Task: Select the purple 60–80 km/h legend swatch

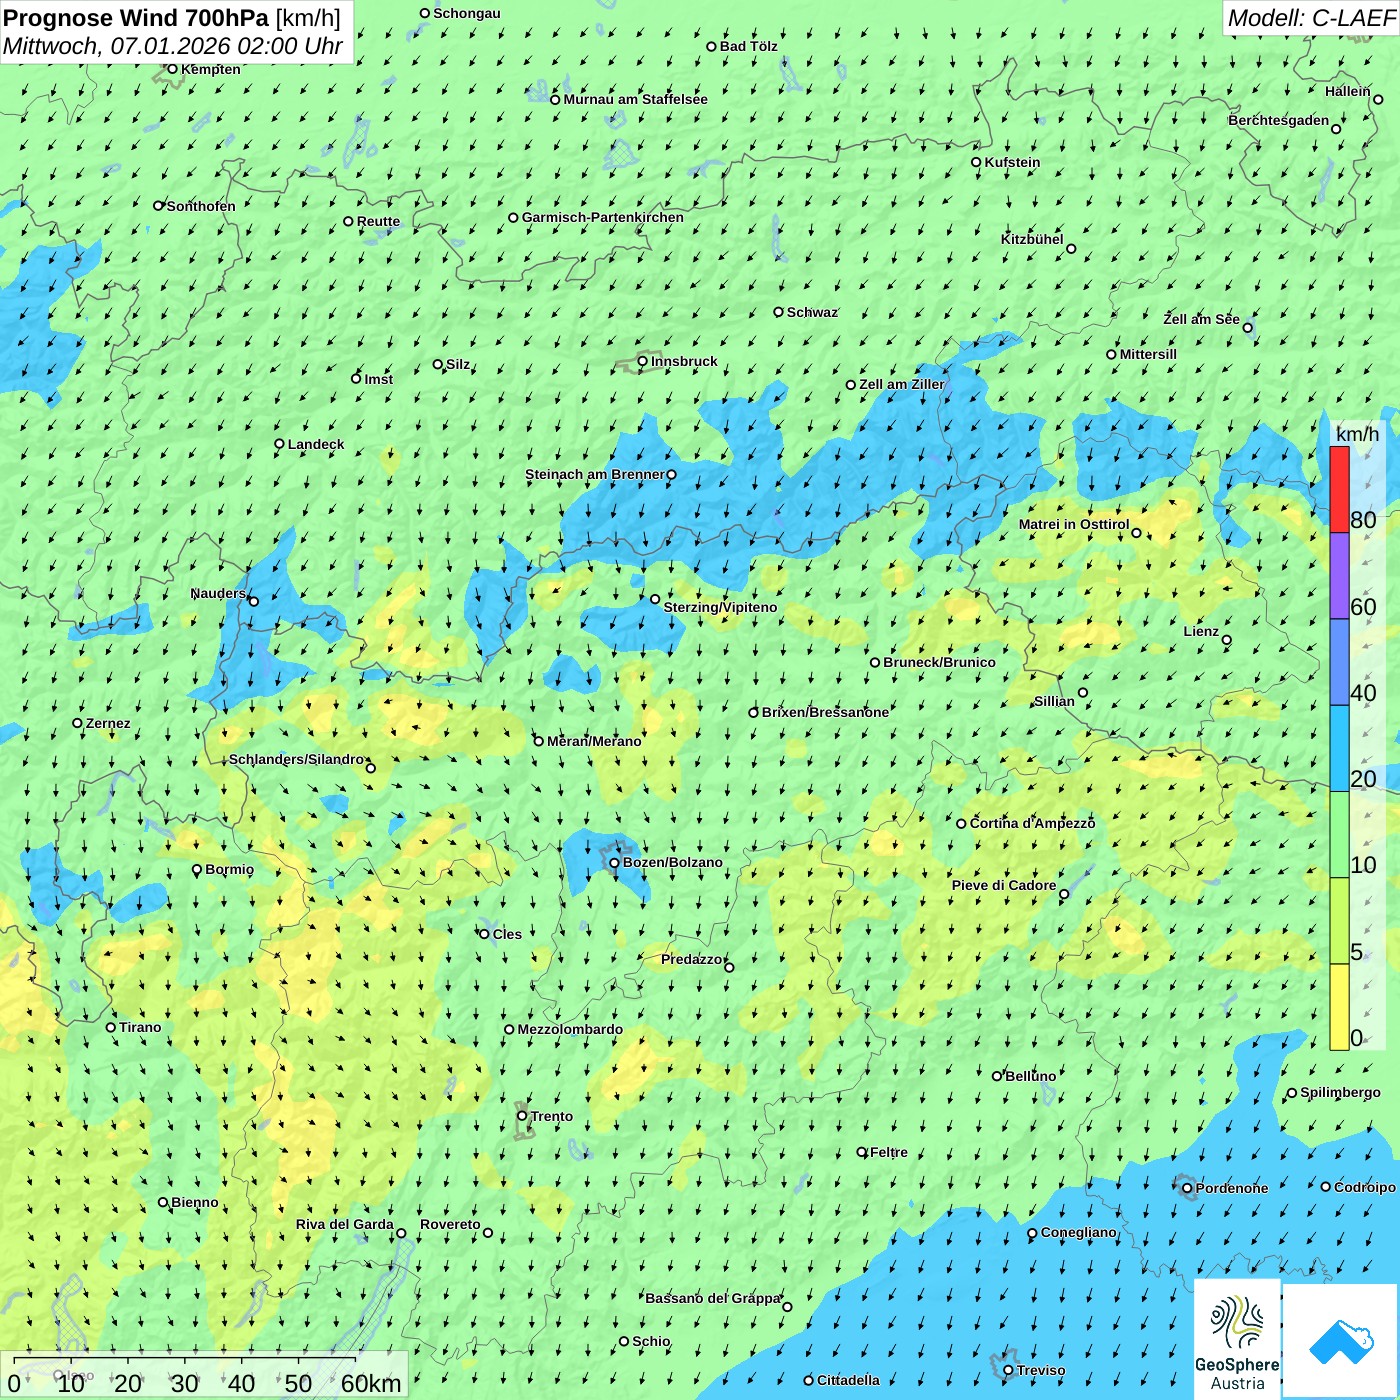Action: coord(1339,576)
